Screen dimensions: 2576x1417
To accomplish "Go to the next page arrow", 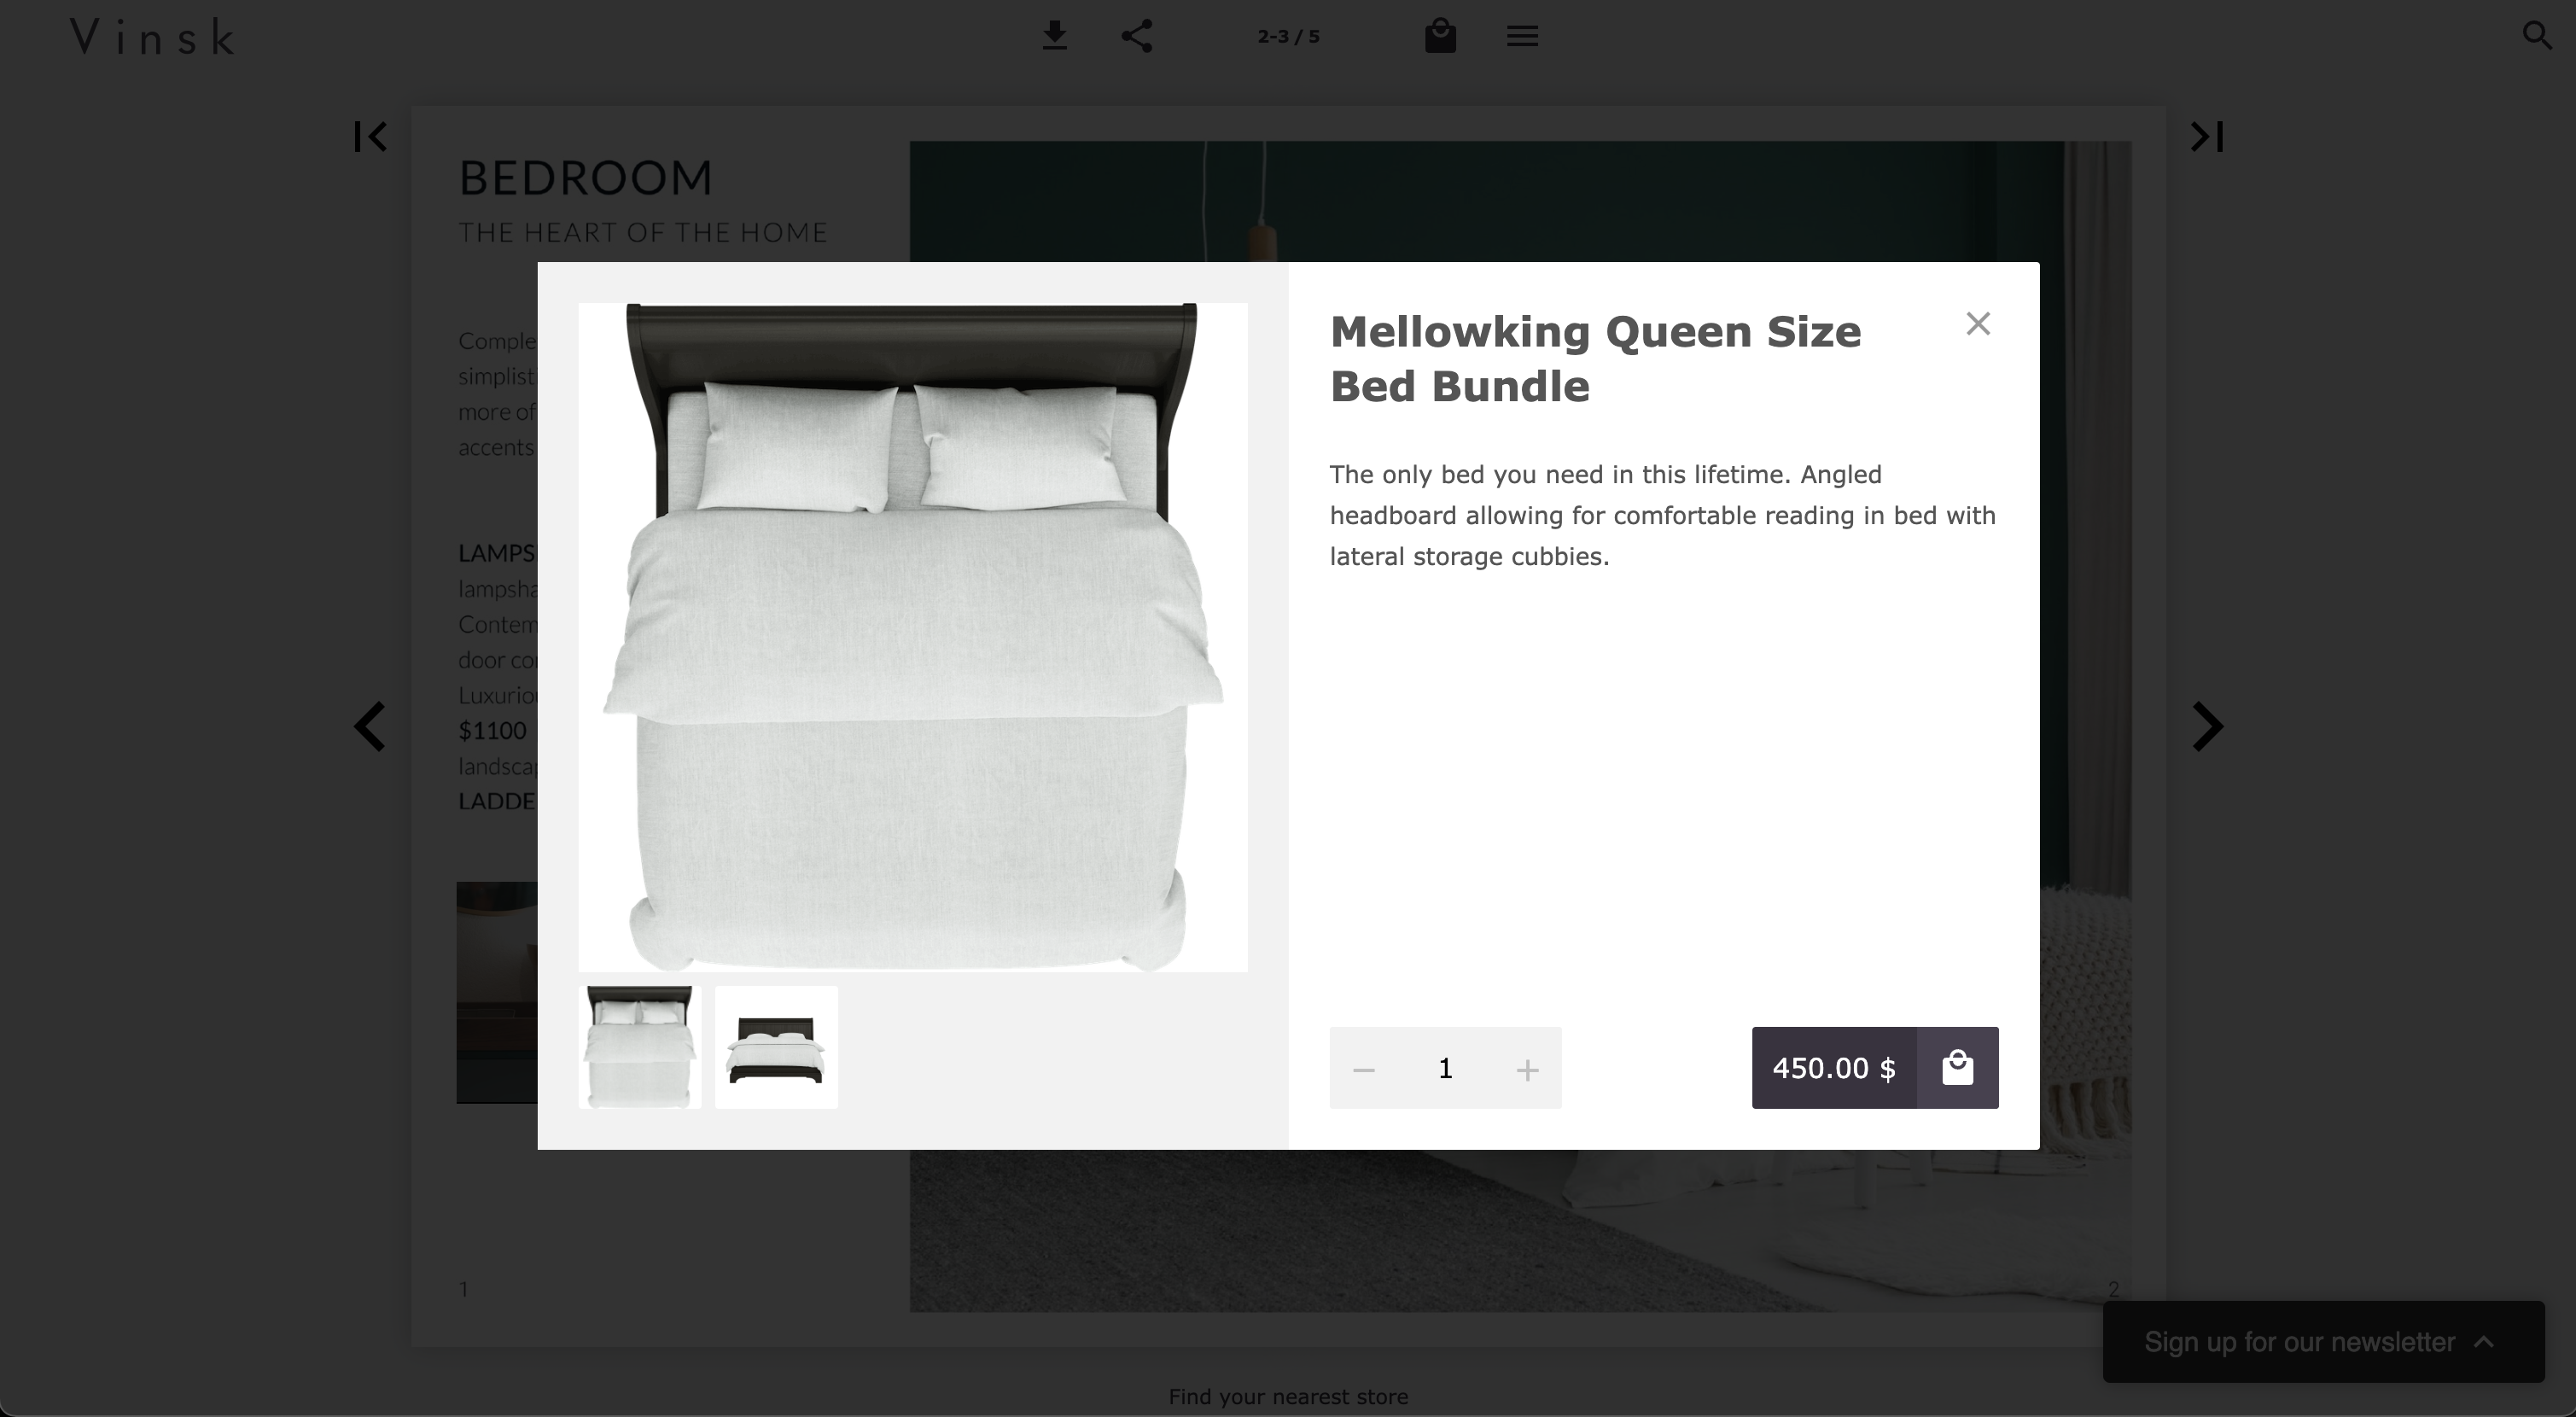I will pyautogui.click(x=2207, y=726).
